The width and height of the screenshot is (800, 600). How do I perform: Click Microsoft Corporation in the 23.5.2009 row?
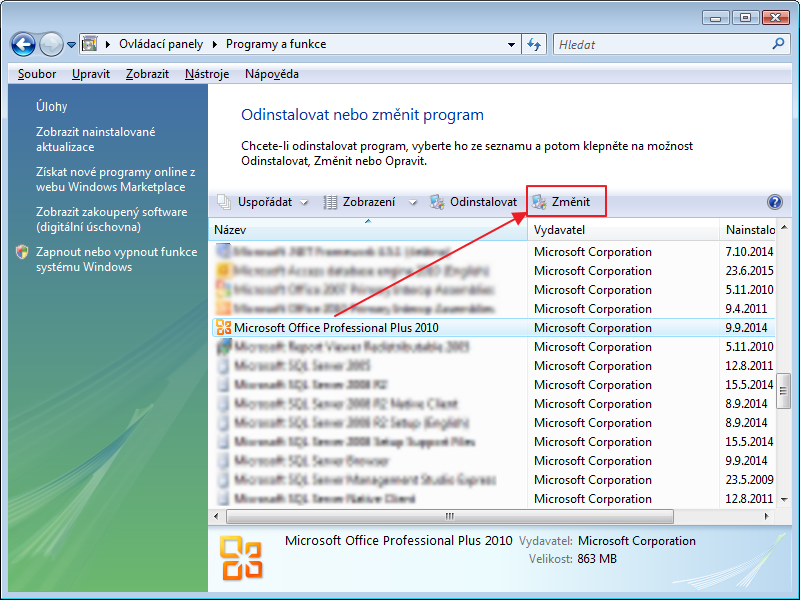tap(593, 480)
